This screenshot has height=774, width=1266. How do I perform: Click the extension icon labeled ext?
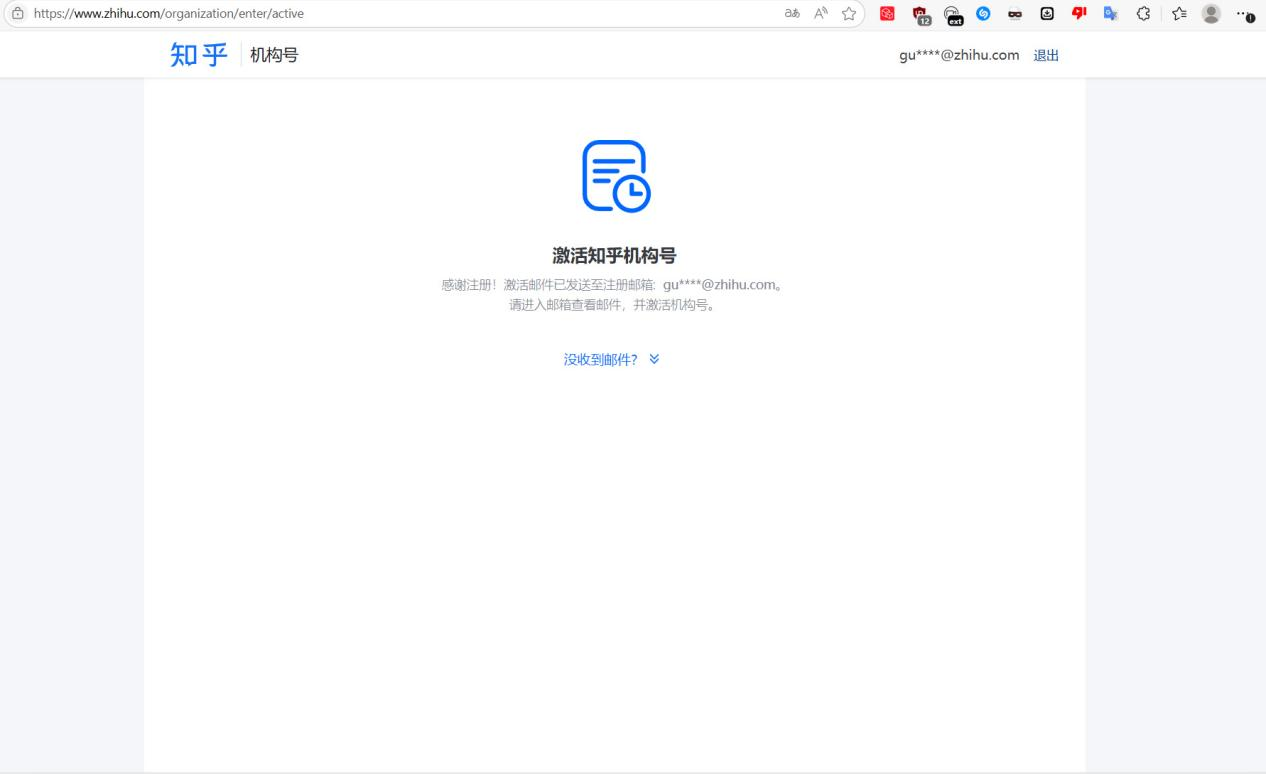coord(954,15)
